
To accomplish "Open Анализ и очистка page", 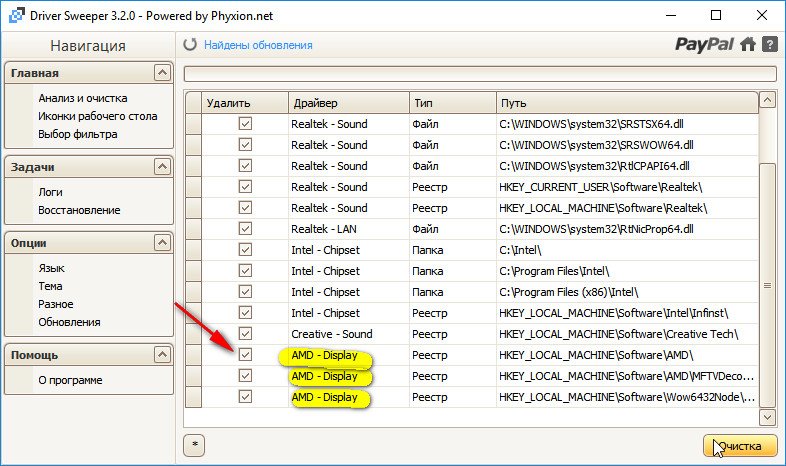I will click(83, 99).
